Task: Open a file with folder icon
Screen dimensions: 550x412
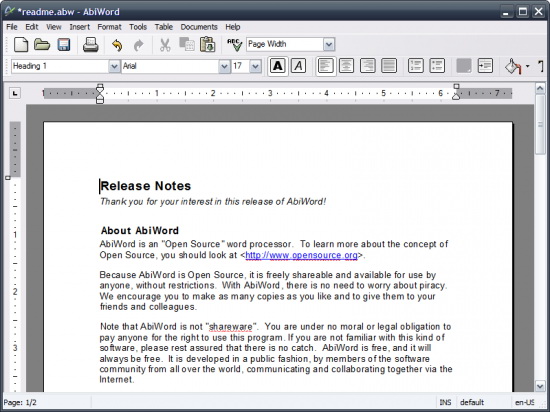Action: [x=42, y=45]
